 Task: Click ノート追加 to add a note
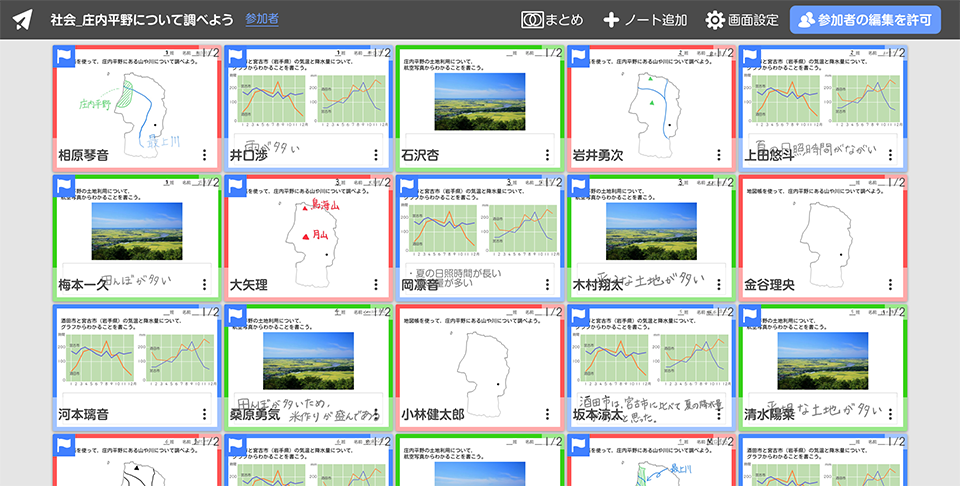pos(645,20)
